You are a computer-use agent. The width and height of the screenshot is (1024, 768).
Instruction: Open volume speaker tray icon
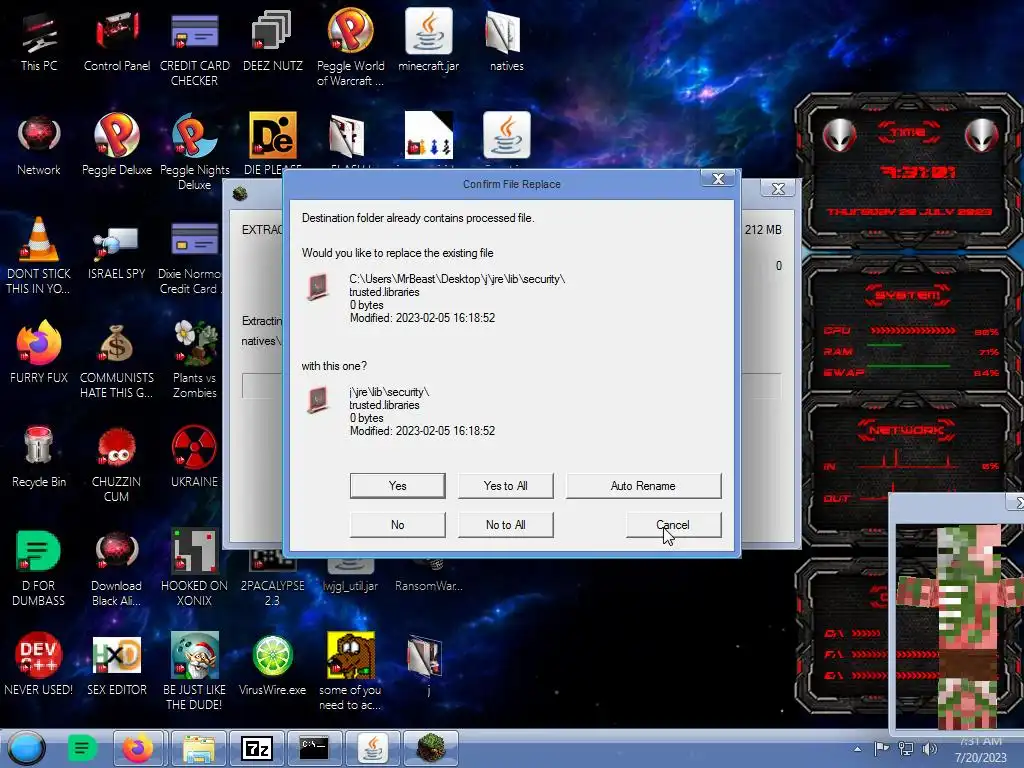(929, 748)
